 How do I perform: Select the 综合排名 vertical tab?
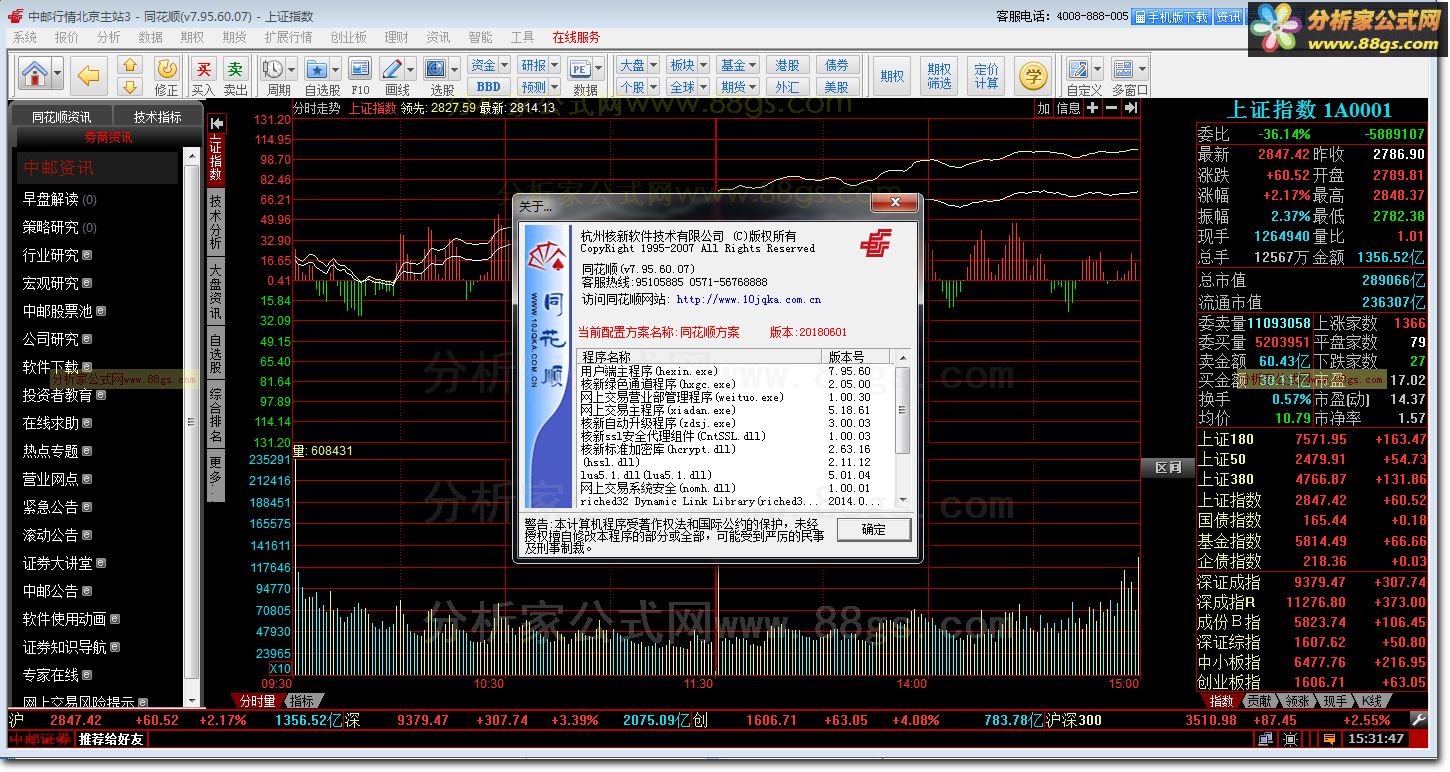(216, 414)
